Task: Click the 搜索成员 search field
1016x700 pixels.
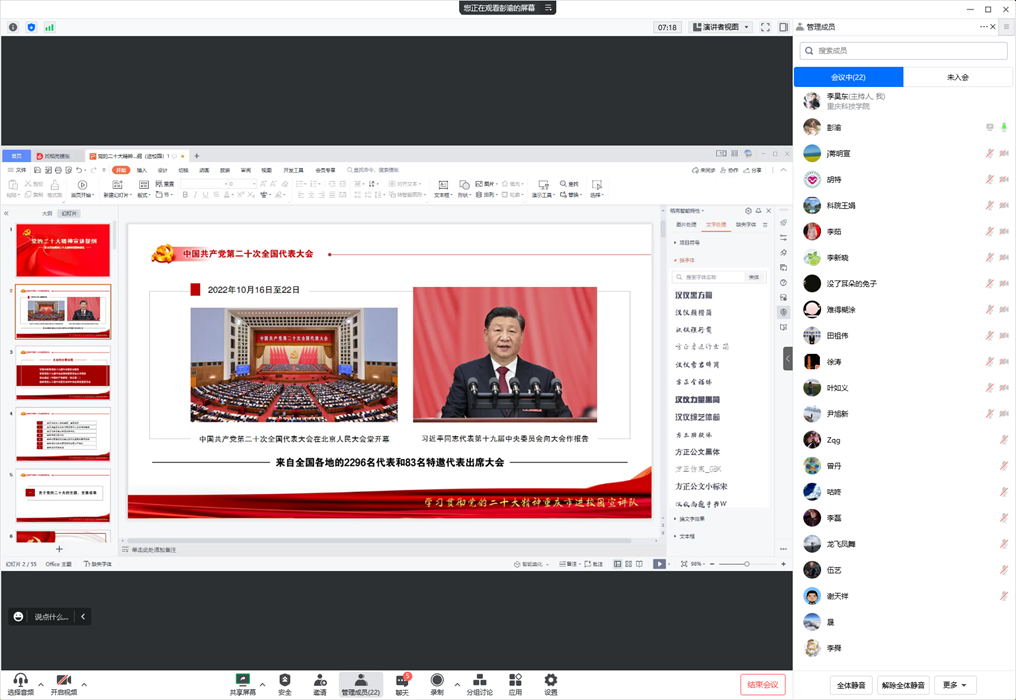Action: 903,50
